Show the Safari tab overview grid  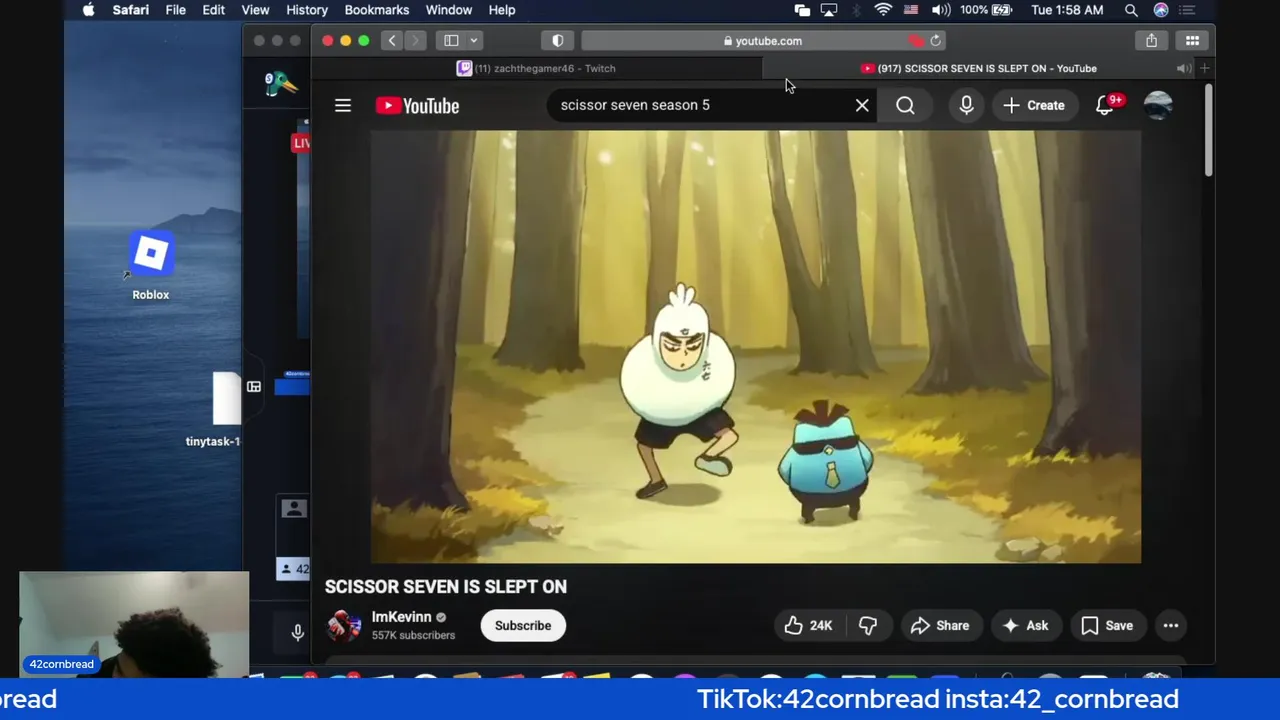[1192, 41]
